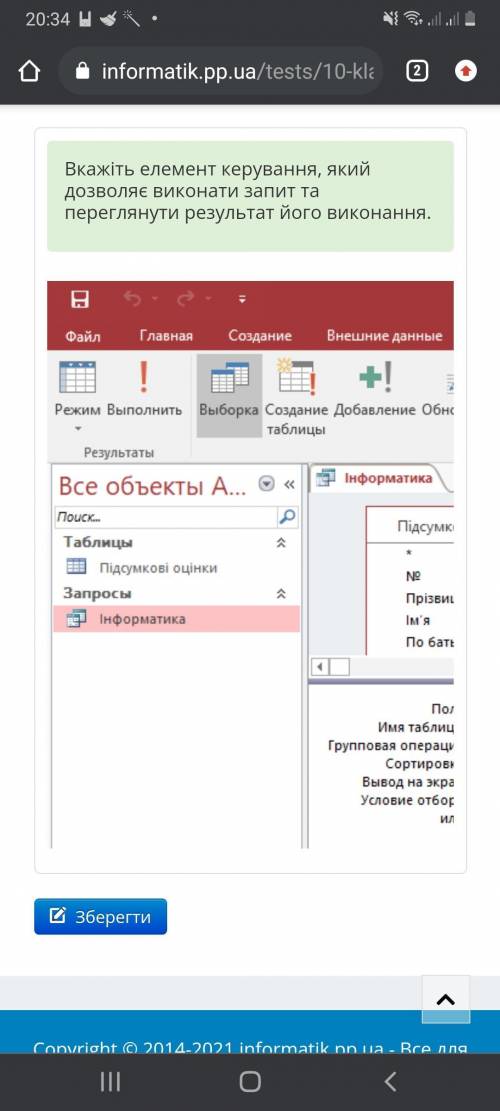This screenshot has height=1111, width=500.
Task: Click the Режим view grid icon
Action: point(77,377)
